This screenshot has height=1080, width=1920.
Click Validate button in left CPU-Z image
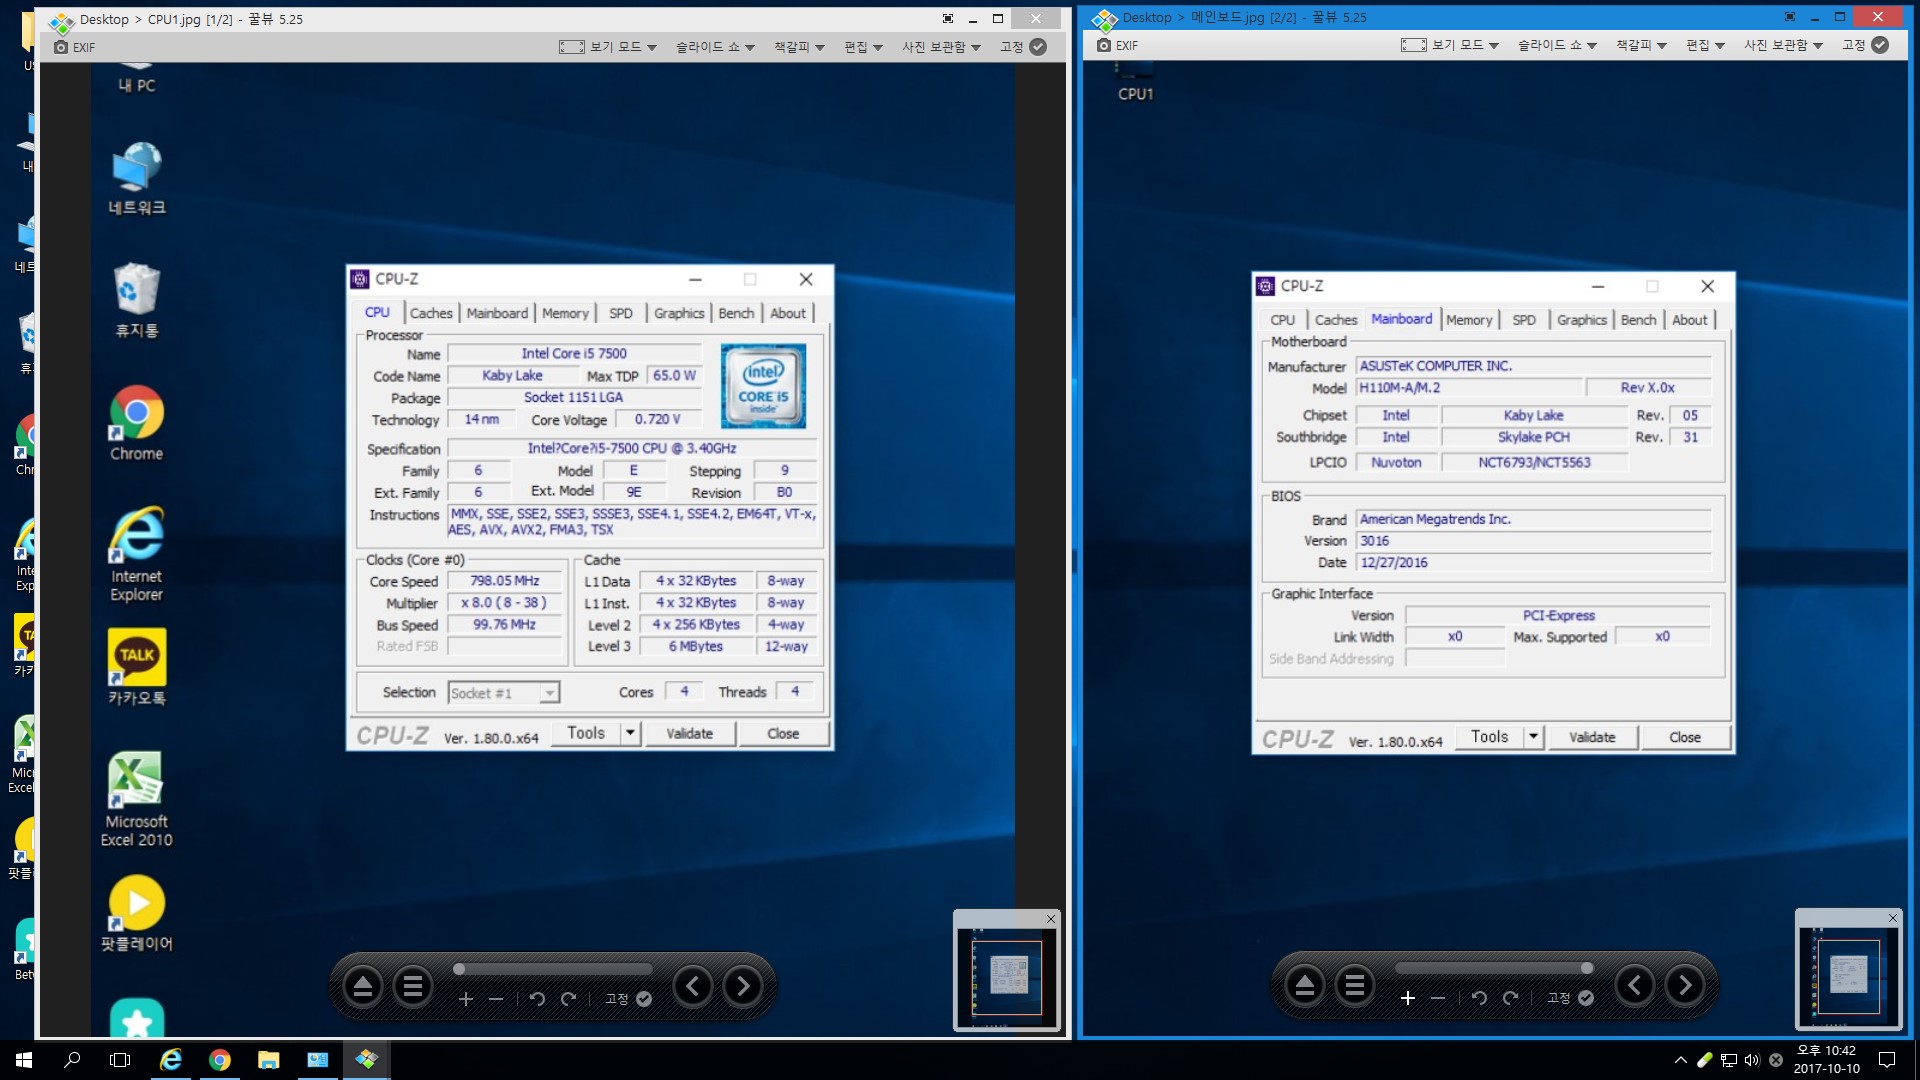click(x=690, y=733)
